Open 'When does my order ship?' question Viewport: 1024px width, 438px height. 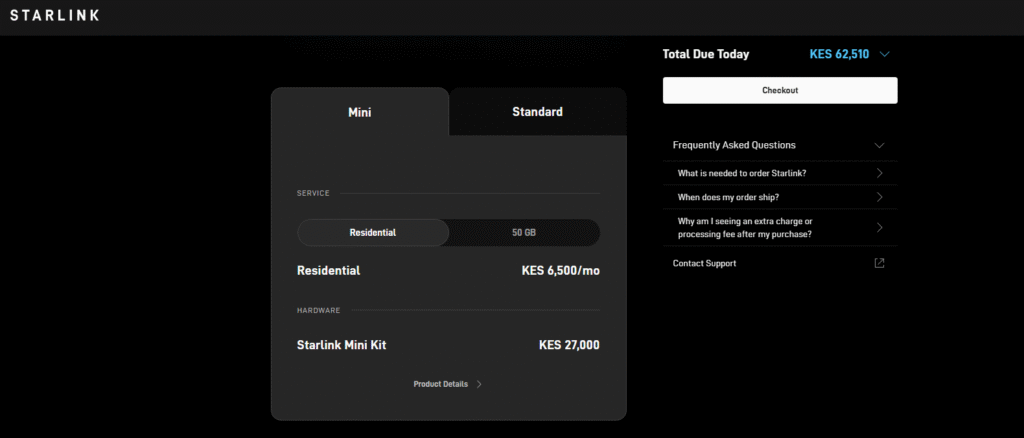pos(780,196)
